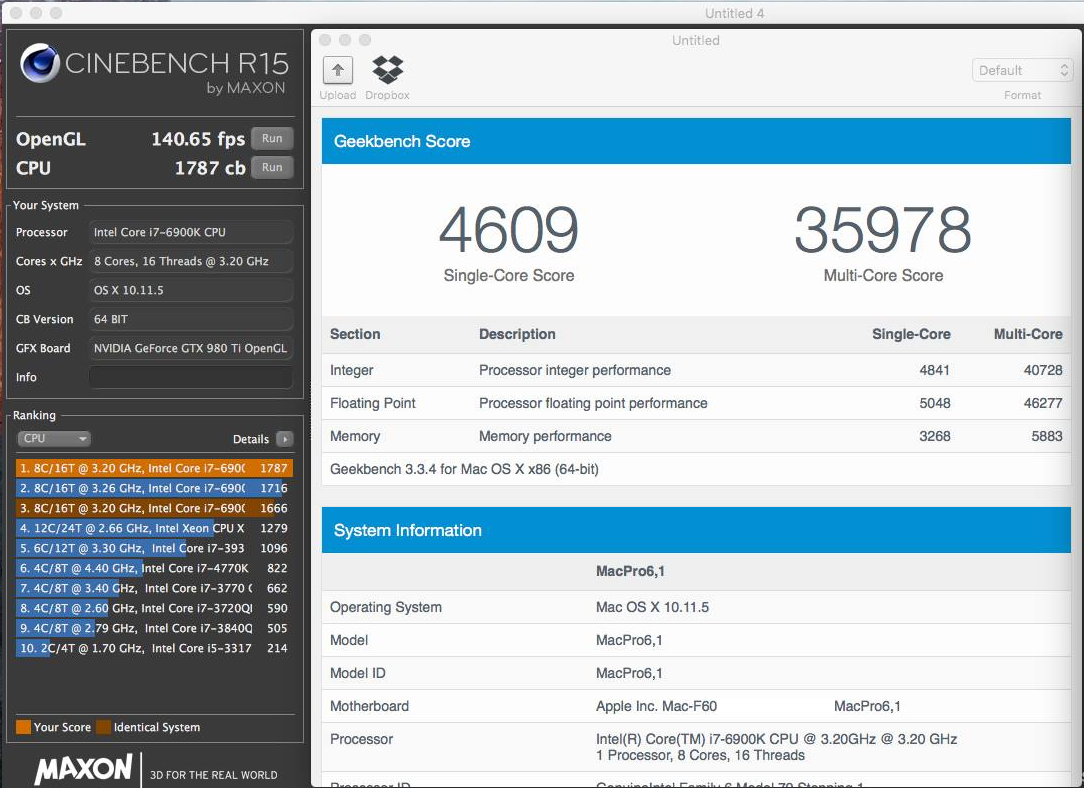Select ranking row 1 scoring 1787

coord(154,468)
